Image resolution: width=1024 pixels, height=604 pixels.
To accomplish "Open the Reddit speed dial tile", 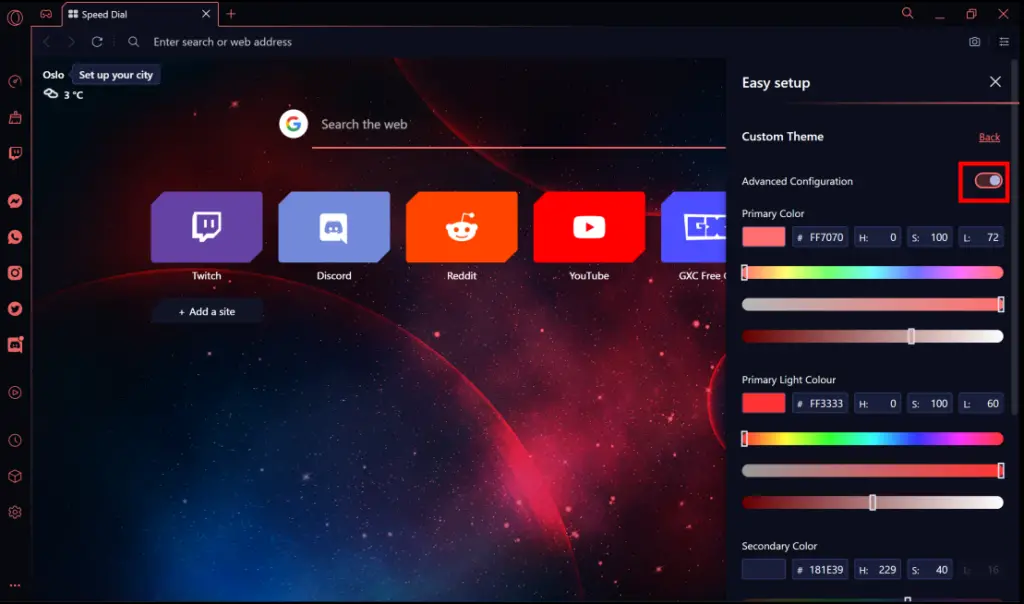I will pyautogui.click(x=462, y=227).
